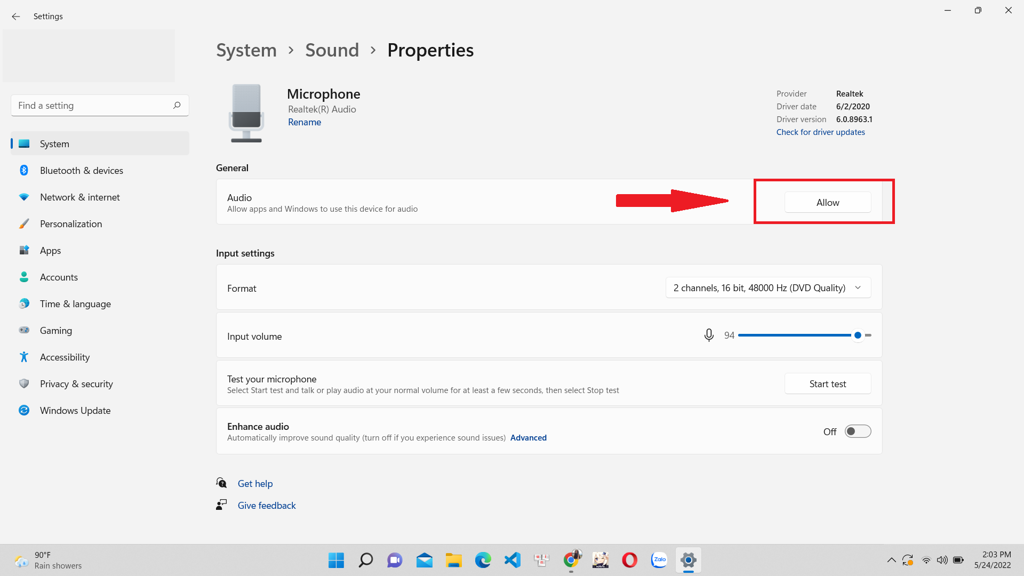Open Zalo from the taskbar
The image size is (1024, 576).
(659, 560)
